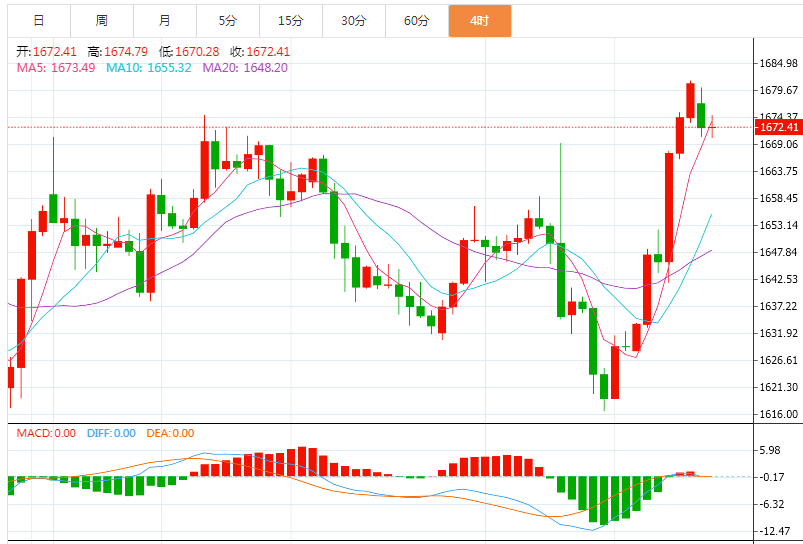Image resolution: width=803 pixels, height=544 pixels.
Task: Choose the 30分 timeframe tab
Action: pyautogui.click(x=354, y=21)
